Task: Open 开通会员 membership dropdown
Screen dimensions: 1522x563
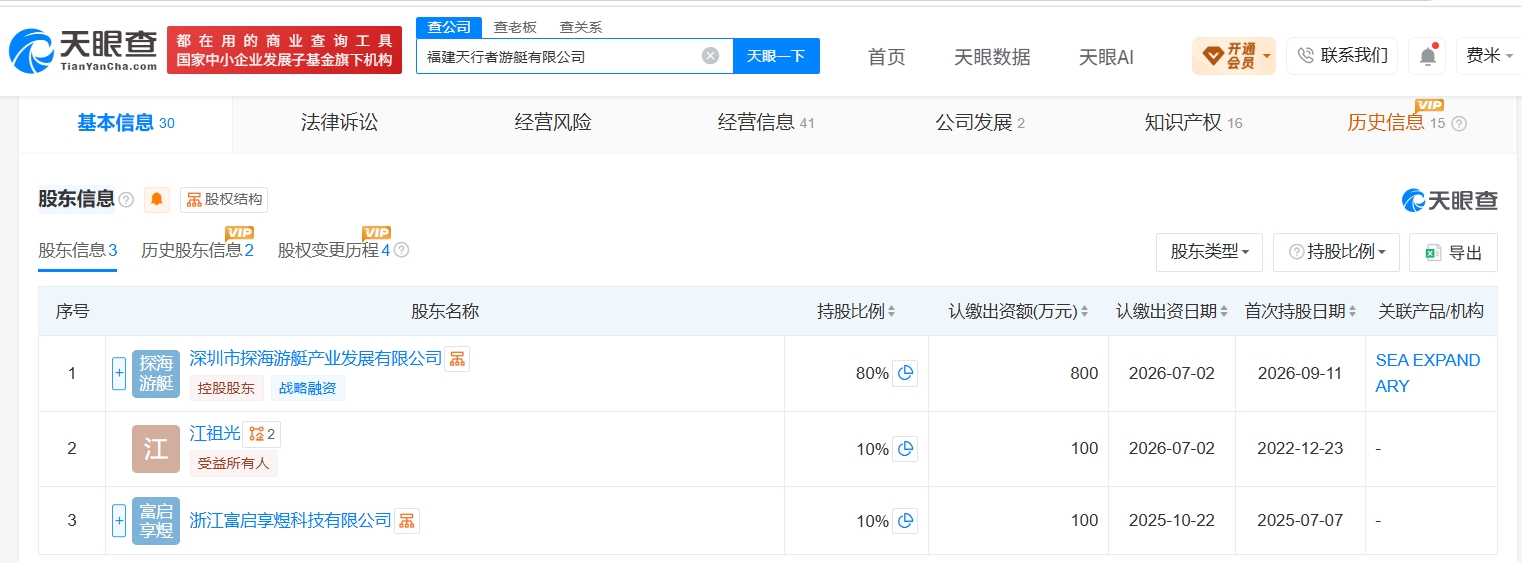Action: 1234,56
